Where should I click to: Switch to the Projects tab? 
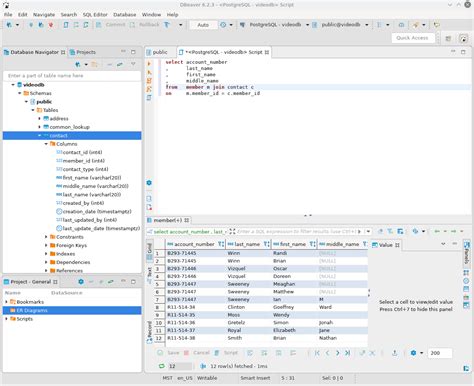(x=83, y=52)
